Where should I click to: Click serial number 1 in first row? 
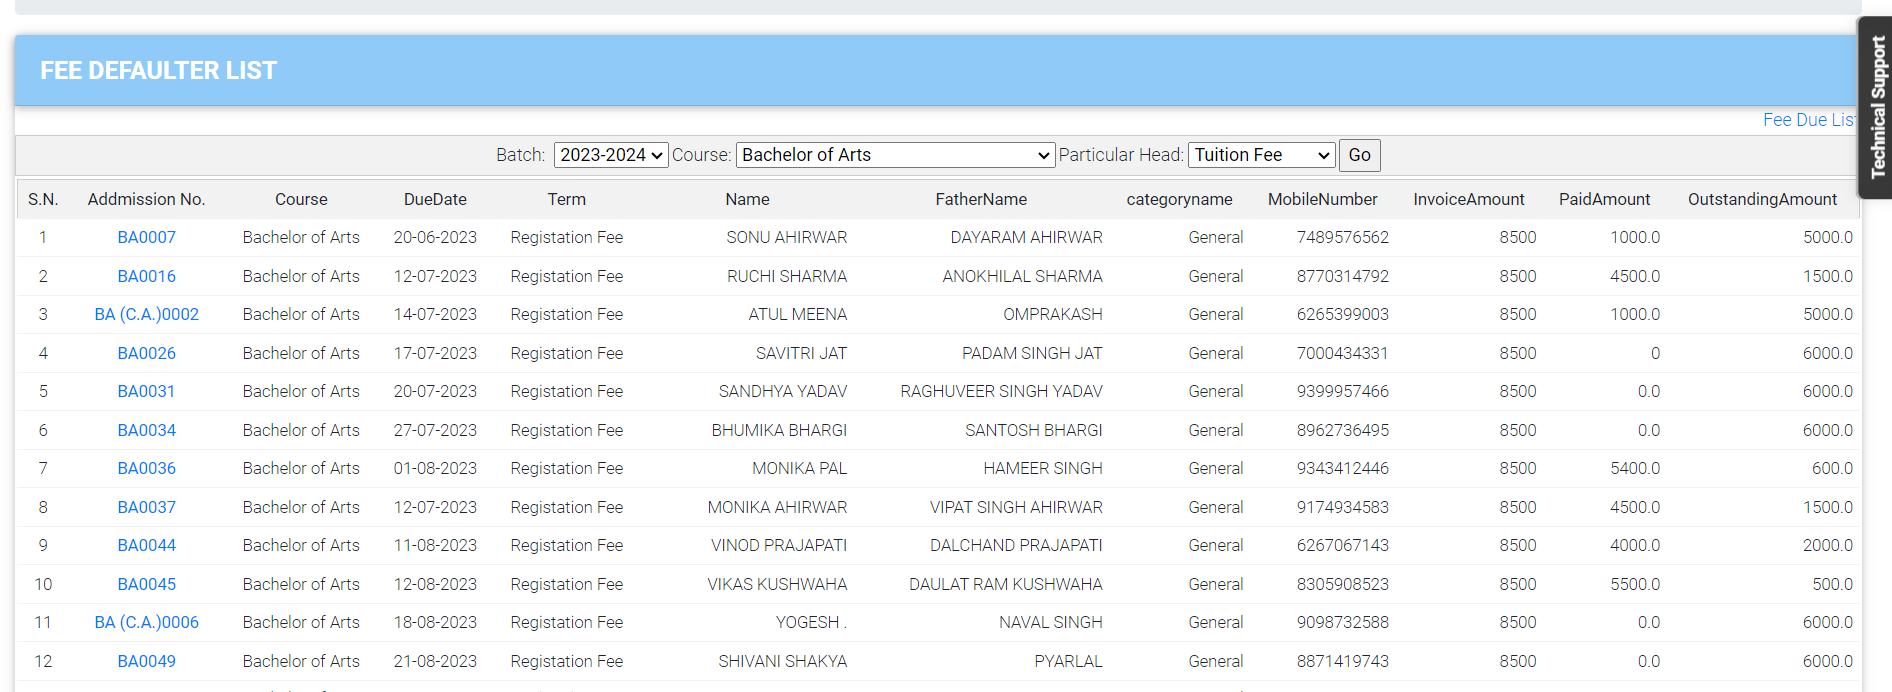click(x=43, y=237)
